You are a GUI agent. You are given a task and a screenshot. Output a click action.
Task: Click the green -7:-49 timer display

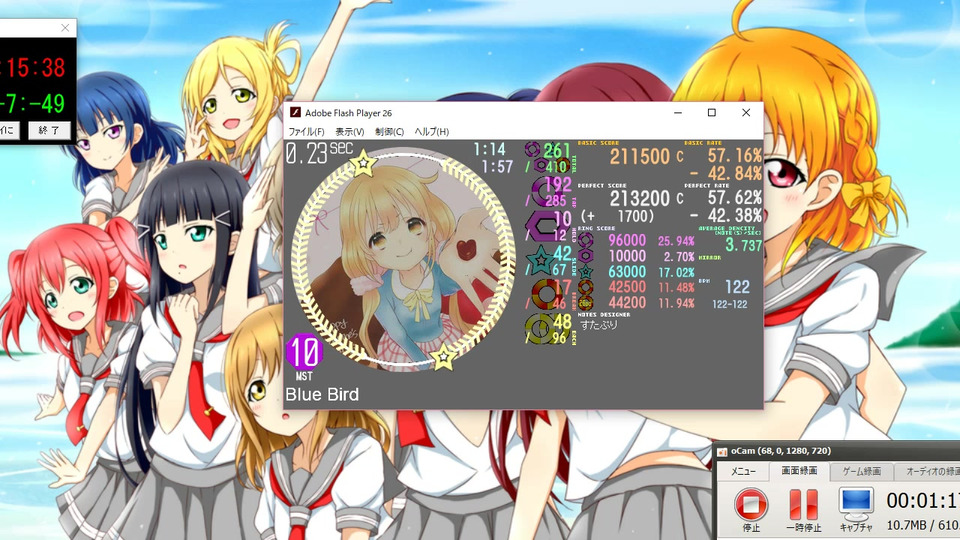[x=32, y=103]
